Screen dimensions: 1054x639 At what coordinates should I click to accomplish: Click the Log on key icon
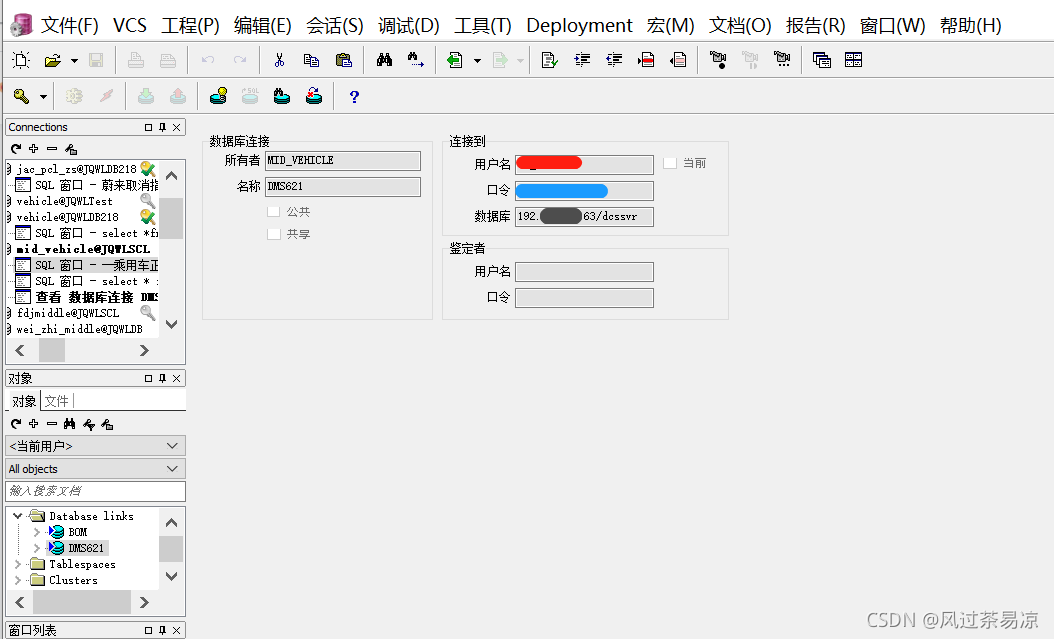tap(22, 97)
